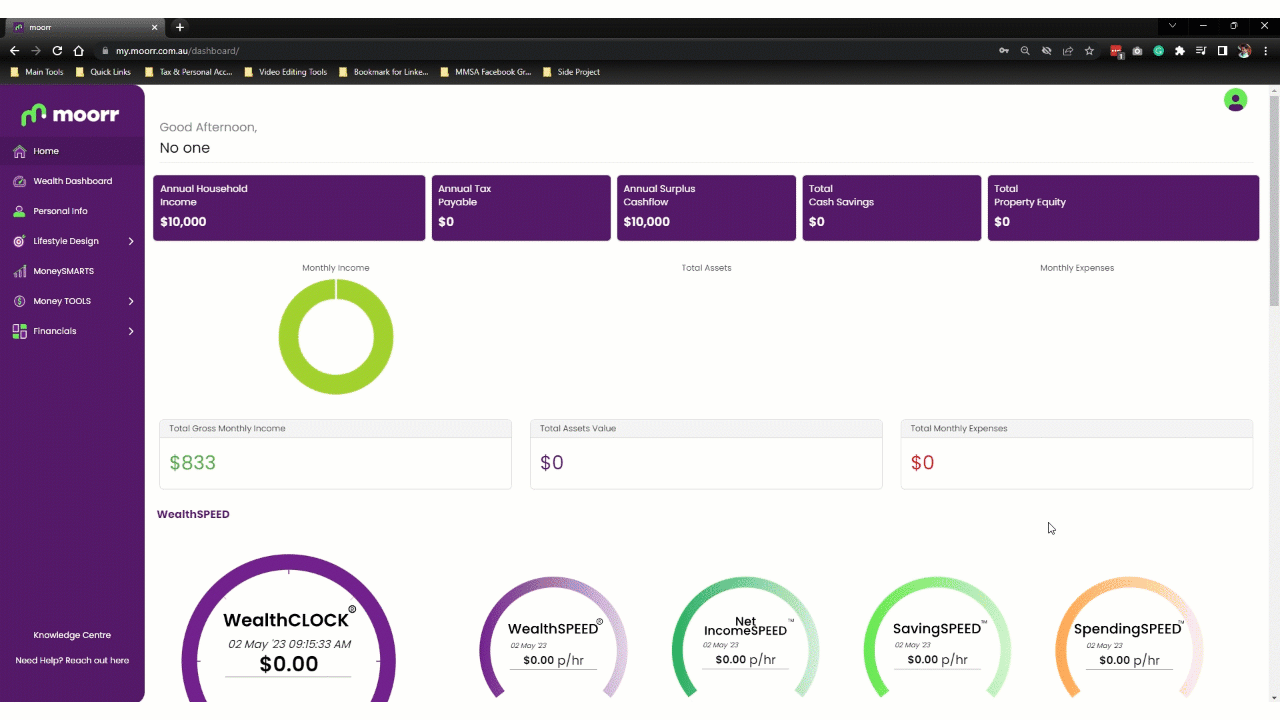The width and height of the screenshot is (1280, 720).
Task: Go back with browser back arrow
Action: [14, 50]
